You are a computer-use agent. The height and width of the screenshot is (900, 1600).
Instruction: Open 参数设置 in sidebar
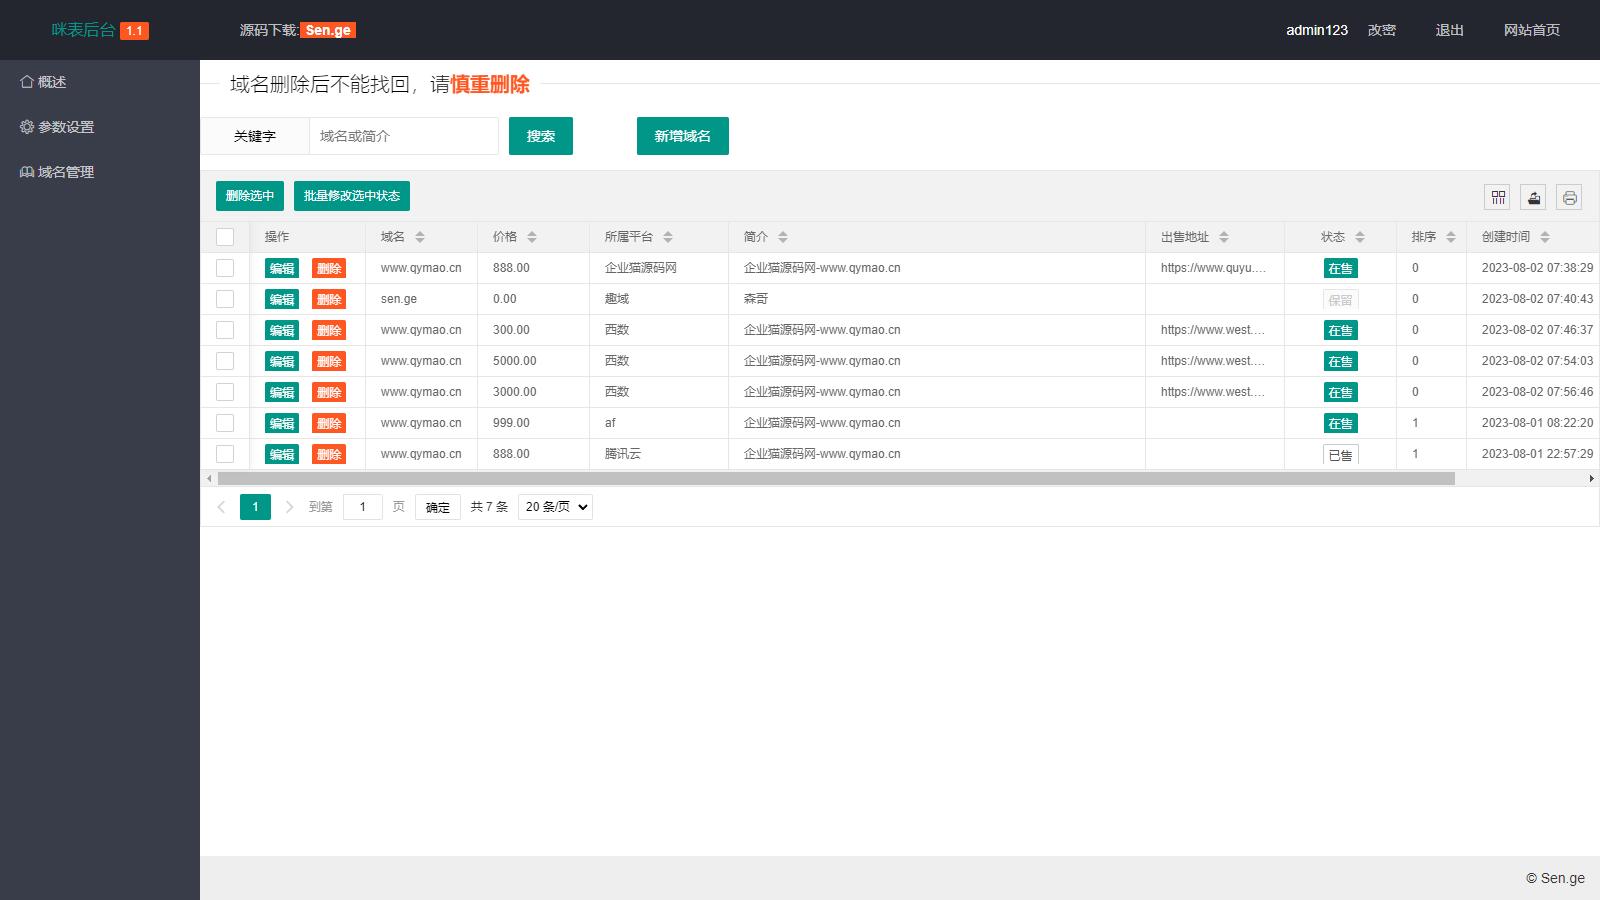(x=66, y=127)
